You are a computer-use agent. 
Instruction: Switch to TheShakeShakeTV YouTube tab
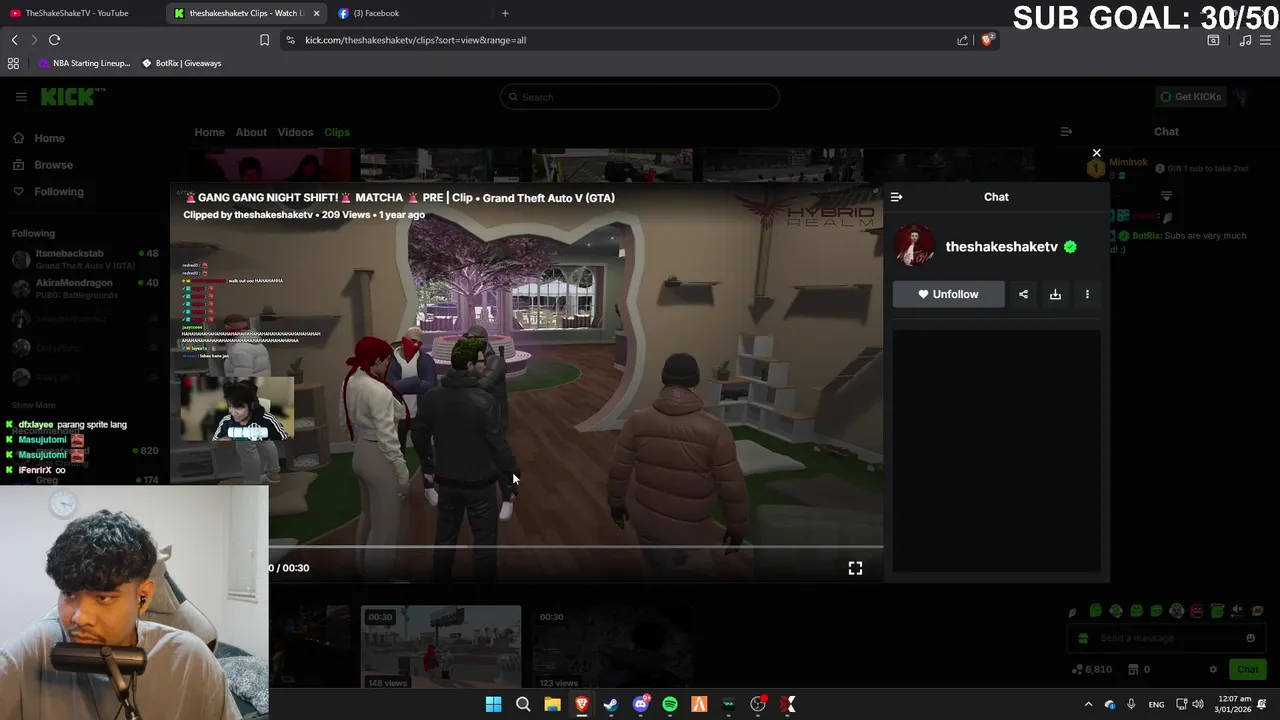tap(77, 13)
